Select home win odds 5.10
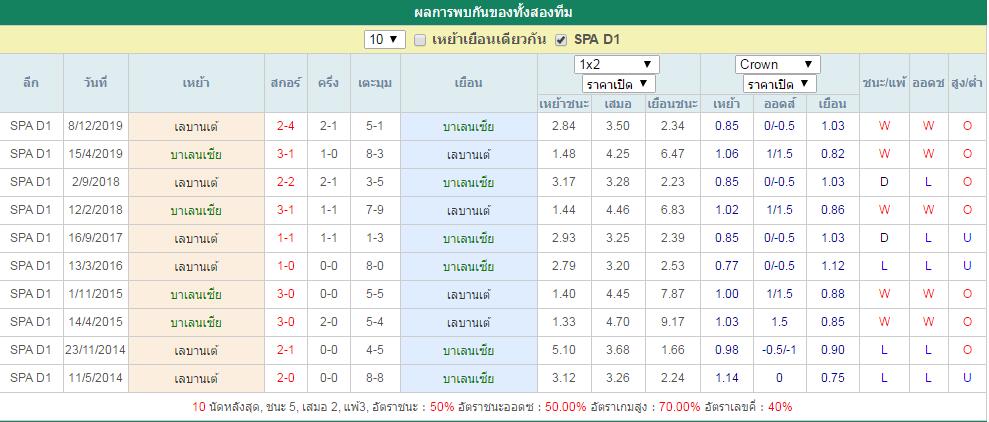 click(x=563, y=349)
